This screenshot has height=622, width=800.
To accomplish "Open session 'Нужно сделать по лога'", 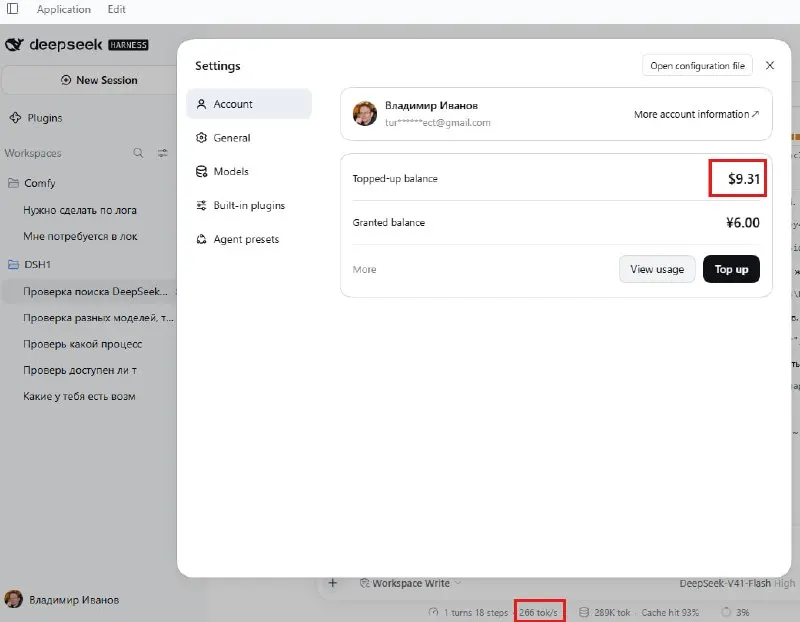I will 80,210.
